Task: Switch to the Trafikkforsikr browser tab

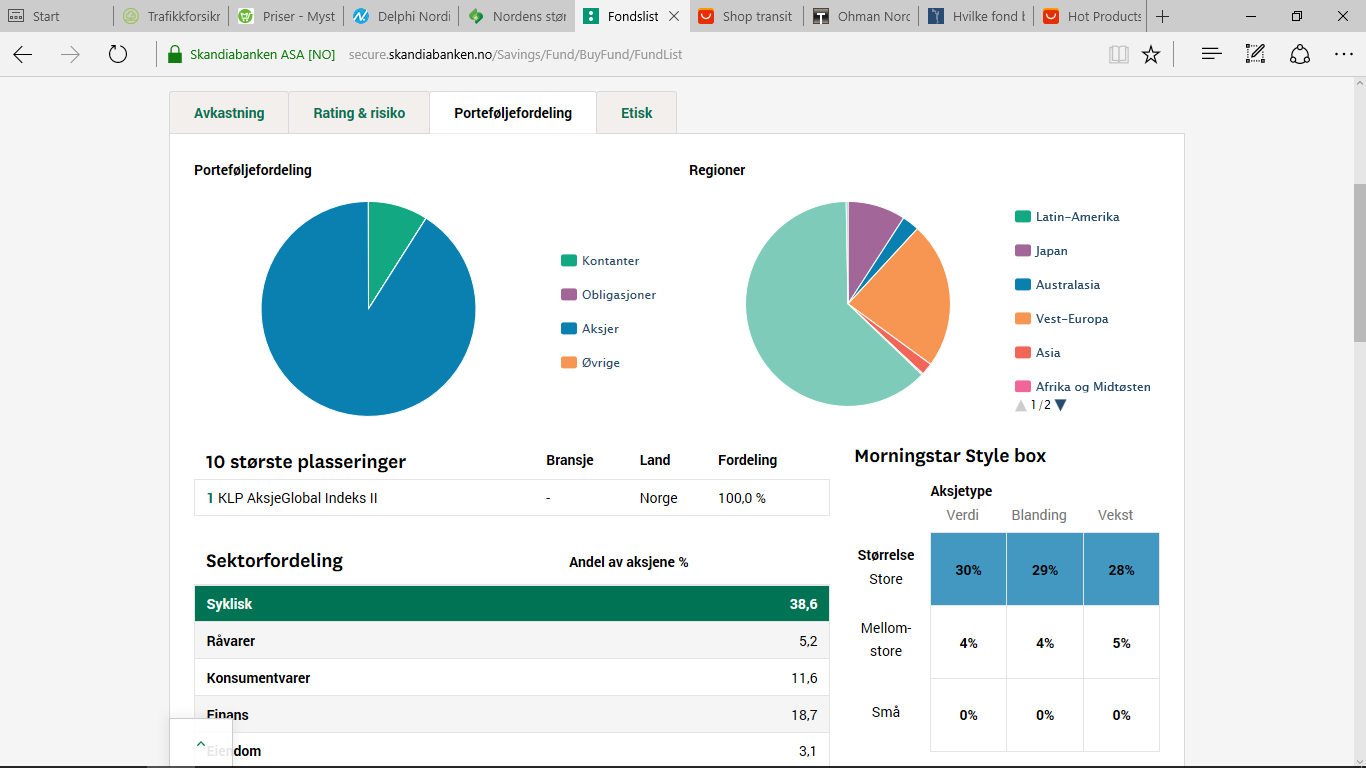Action: (171, 16)
